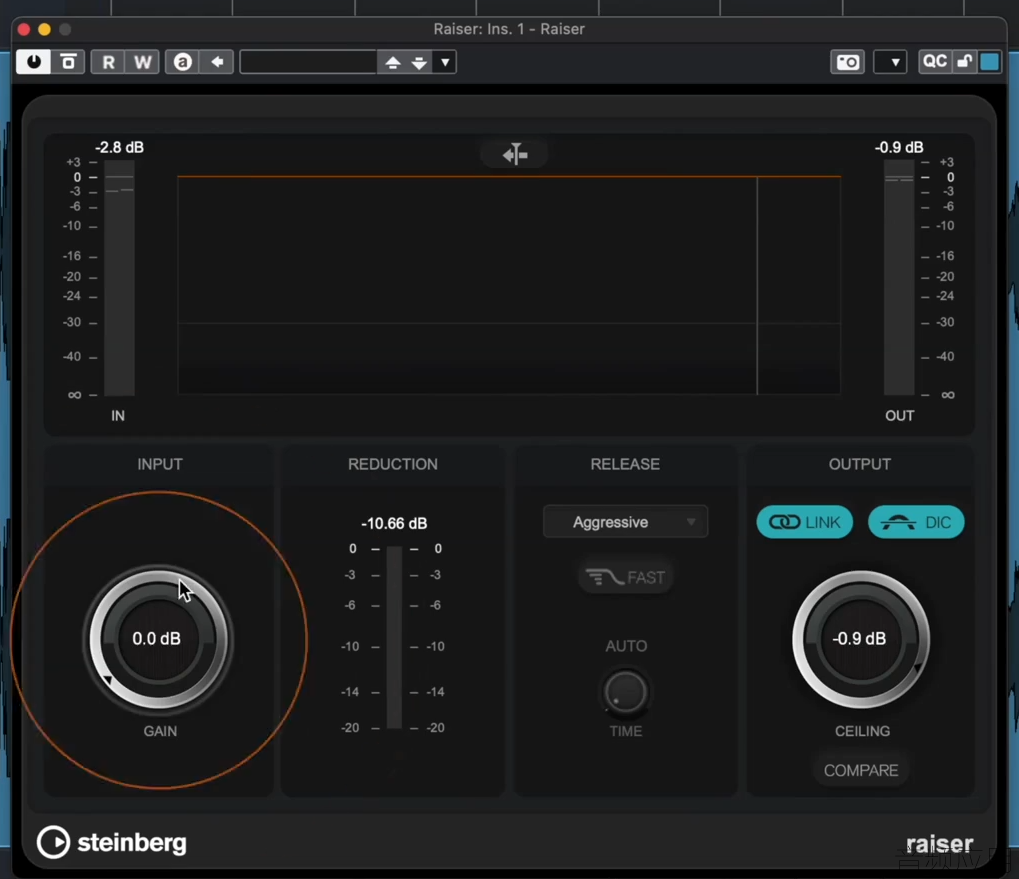Click the window title 'Raiser: Ins. 1 - Raiser'
This screenshot has width=1019, height=879.
(509, 29)
